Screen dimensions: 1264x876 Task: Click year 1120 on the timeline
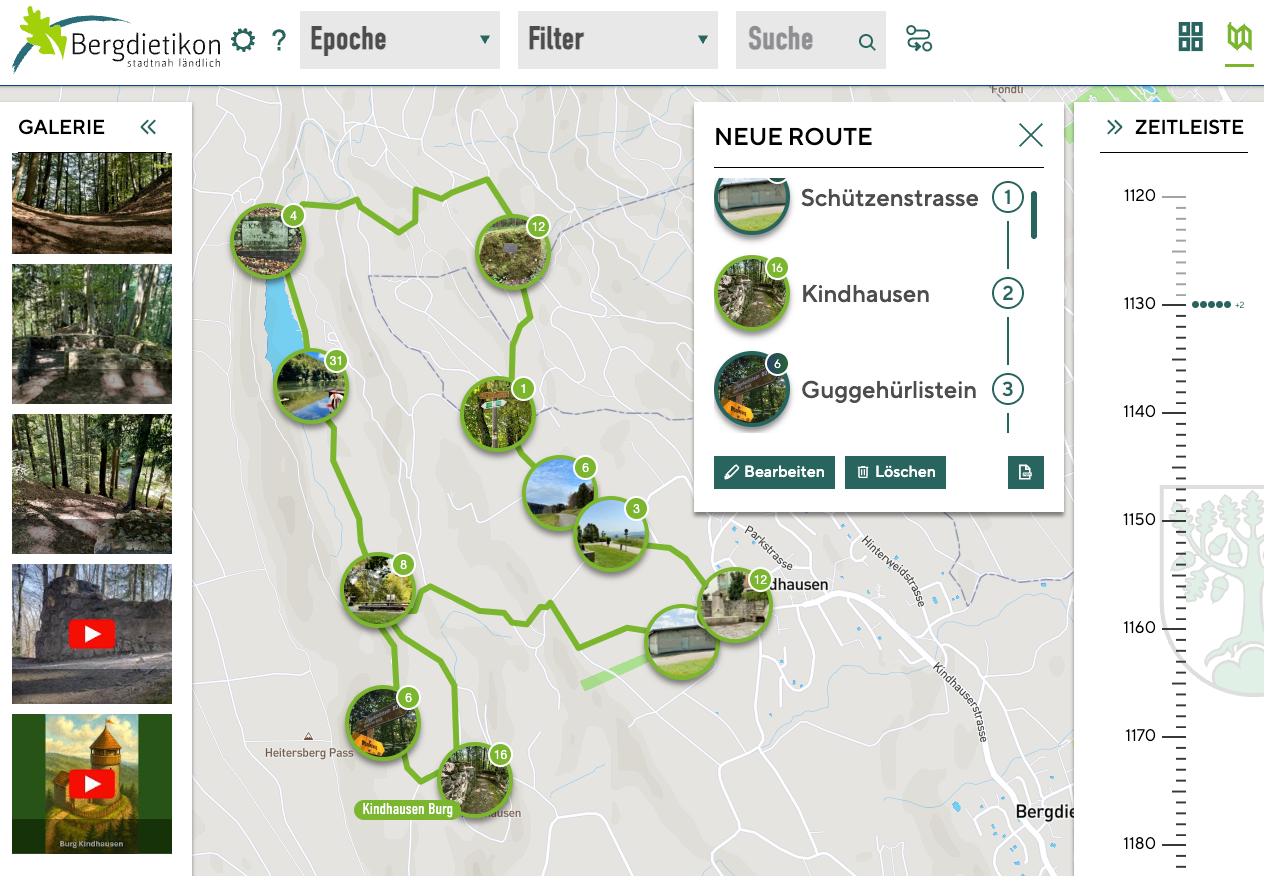click(x=1139, y=196)
